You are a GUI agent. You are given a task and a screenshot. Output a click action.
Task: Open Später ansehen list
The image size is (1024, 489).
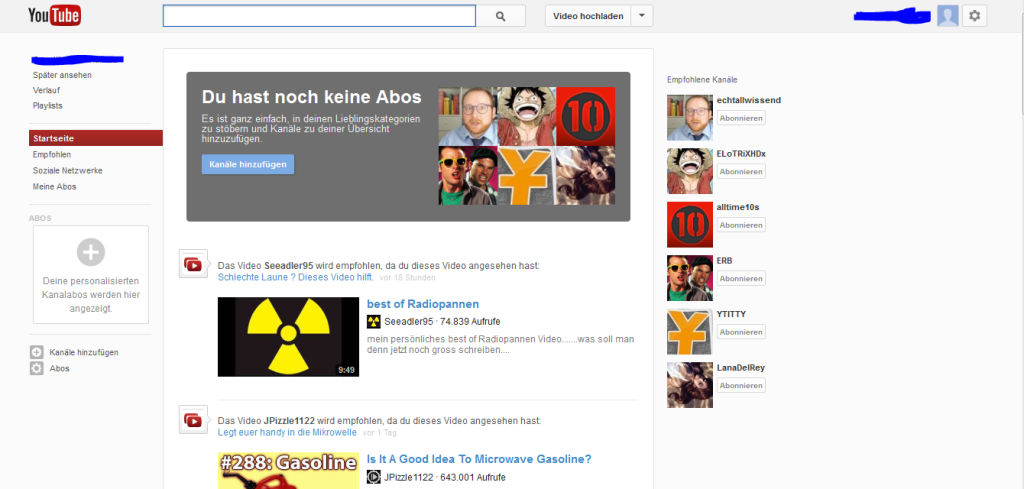(62, 75)
